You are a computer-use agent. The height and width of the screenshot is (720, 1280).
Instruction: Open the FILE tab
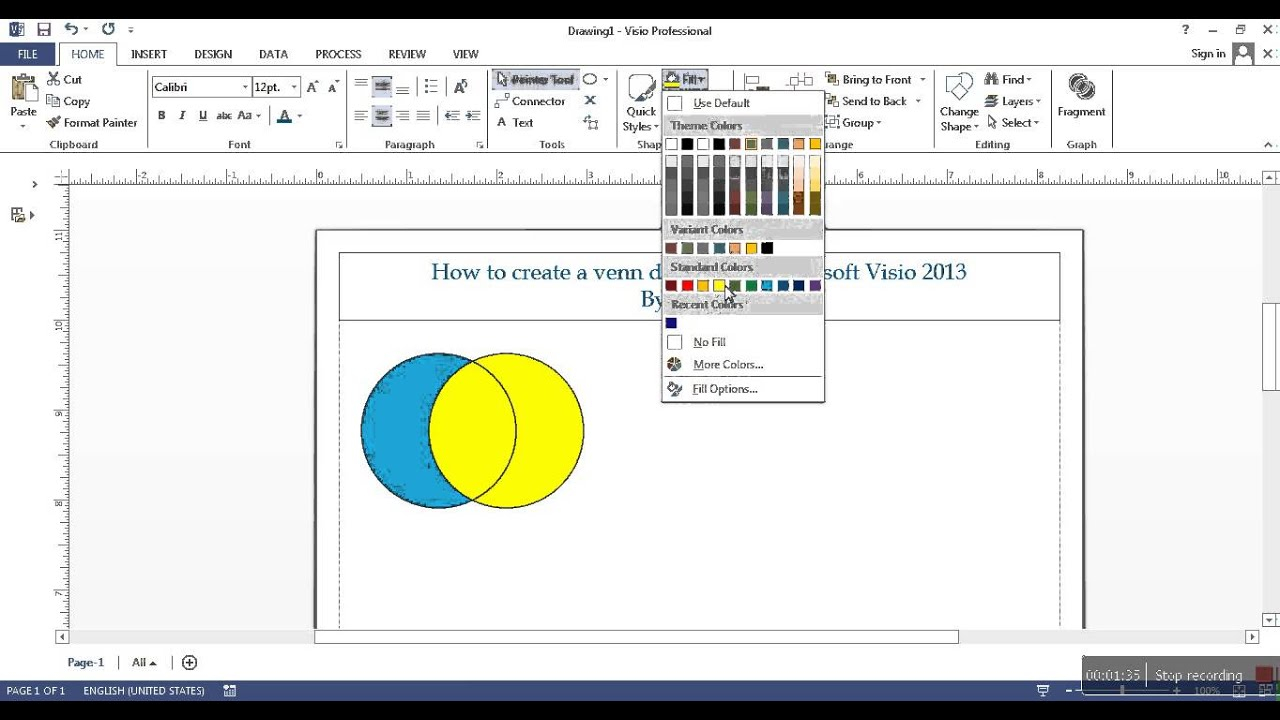[28, 54]
